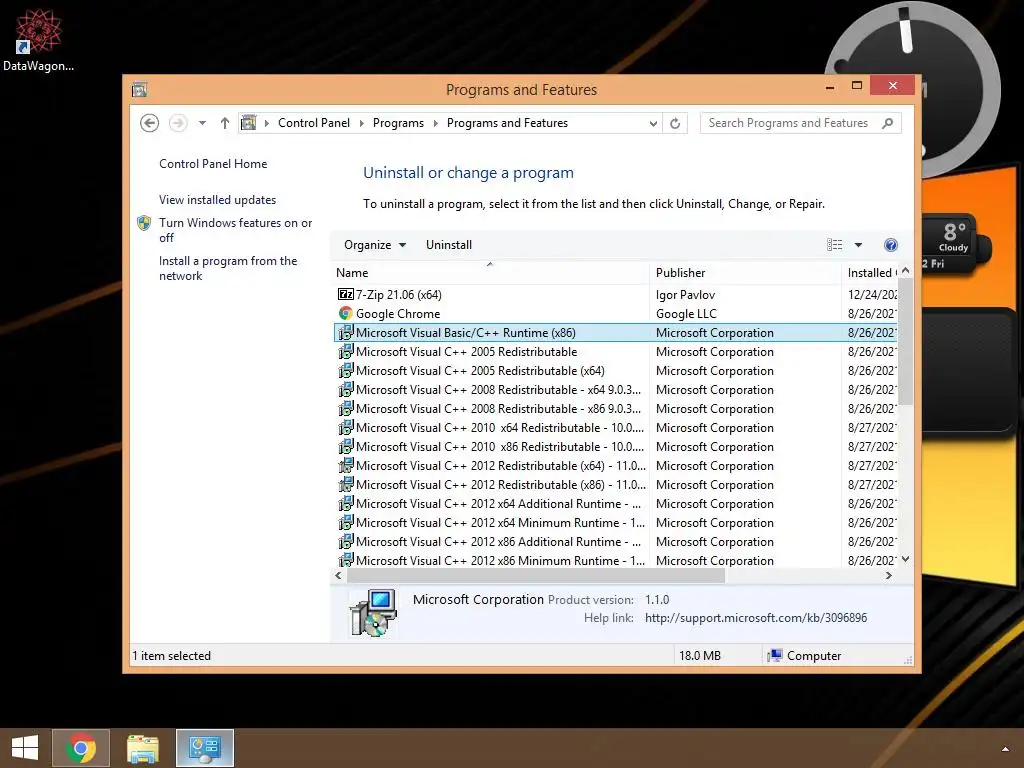Viewport: 1024px width, 768px height.
Task: Click the Google Chrome list icon
Action: click(345, 313)
